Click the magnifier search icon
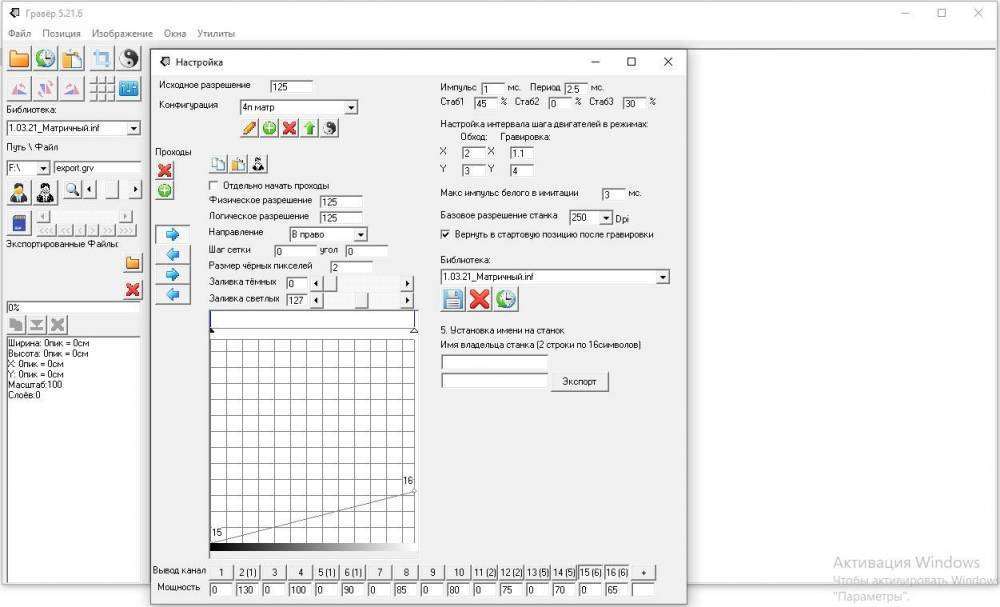1000x607 pixels. 72,190
